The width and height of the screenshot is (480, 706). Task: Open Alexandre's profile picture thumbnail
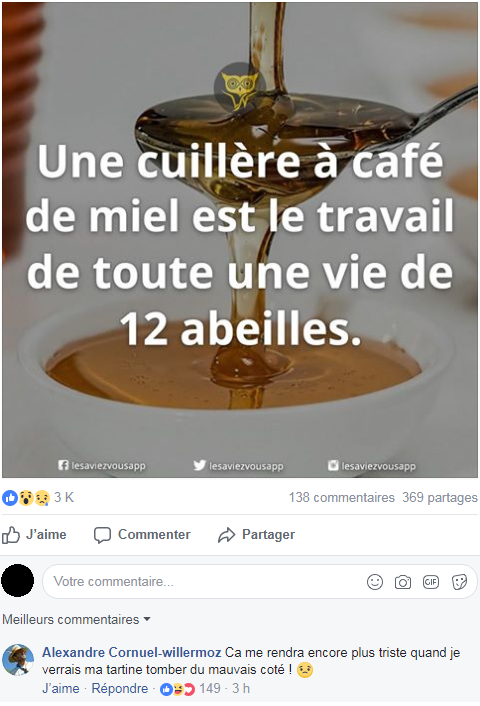(18, 660)
